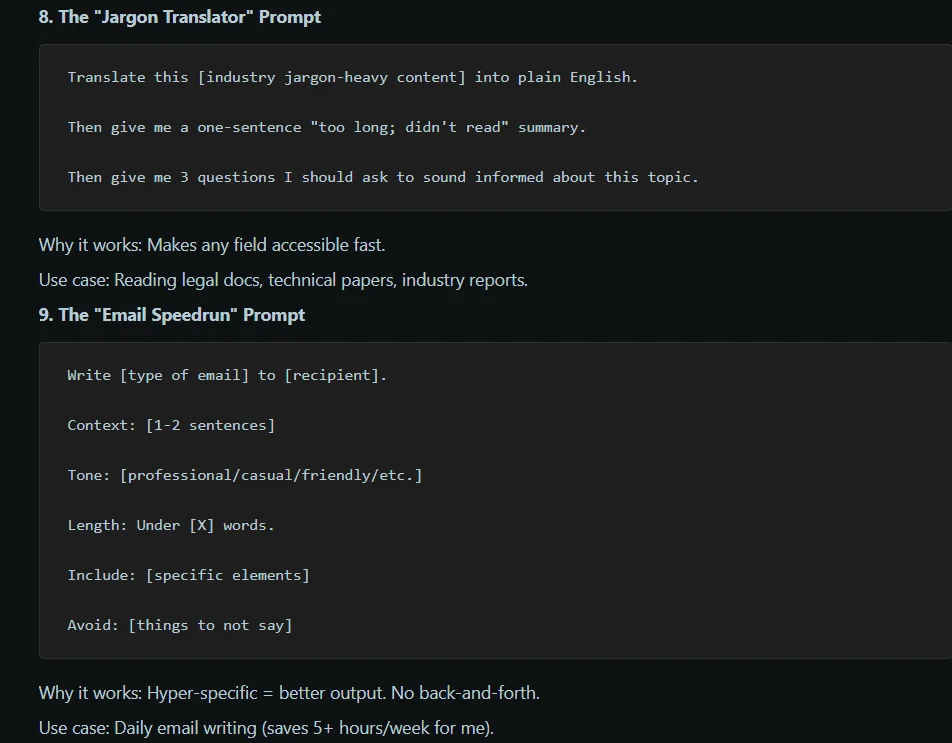Click the word "Length:" in the code block
952x743 pixels.
[x=97, y=525]
